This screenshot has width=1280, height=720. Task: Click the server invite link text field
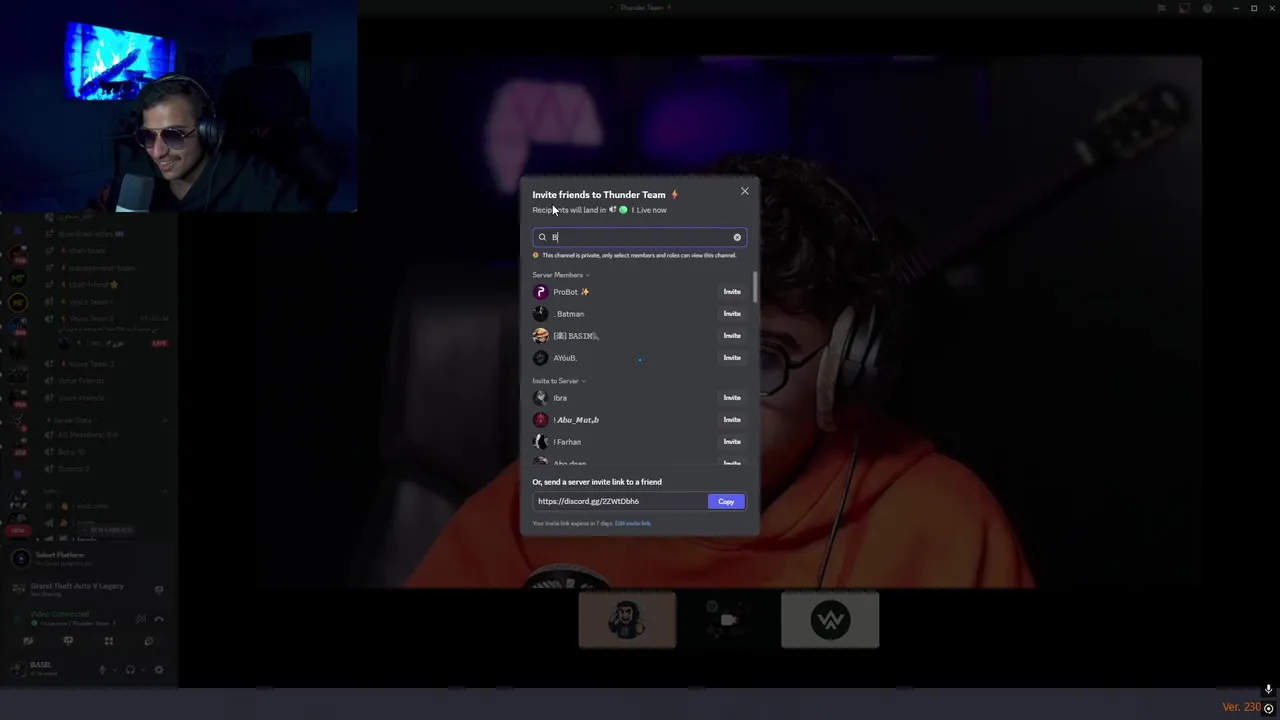[x=620, y=501]
